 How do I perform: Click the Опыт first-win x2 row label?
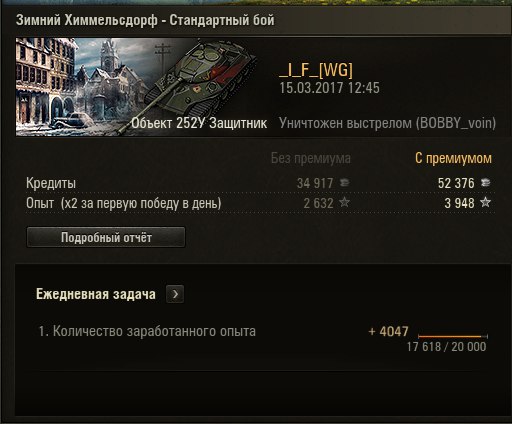(124, 203)
